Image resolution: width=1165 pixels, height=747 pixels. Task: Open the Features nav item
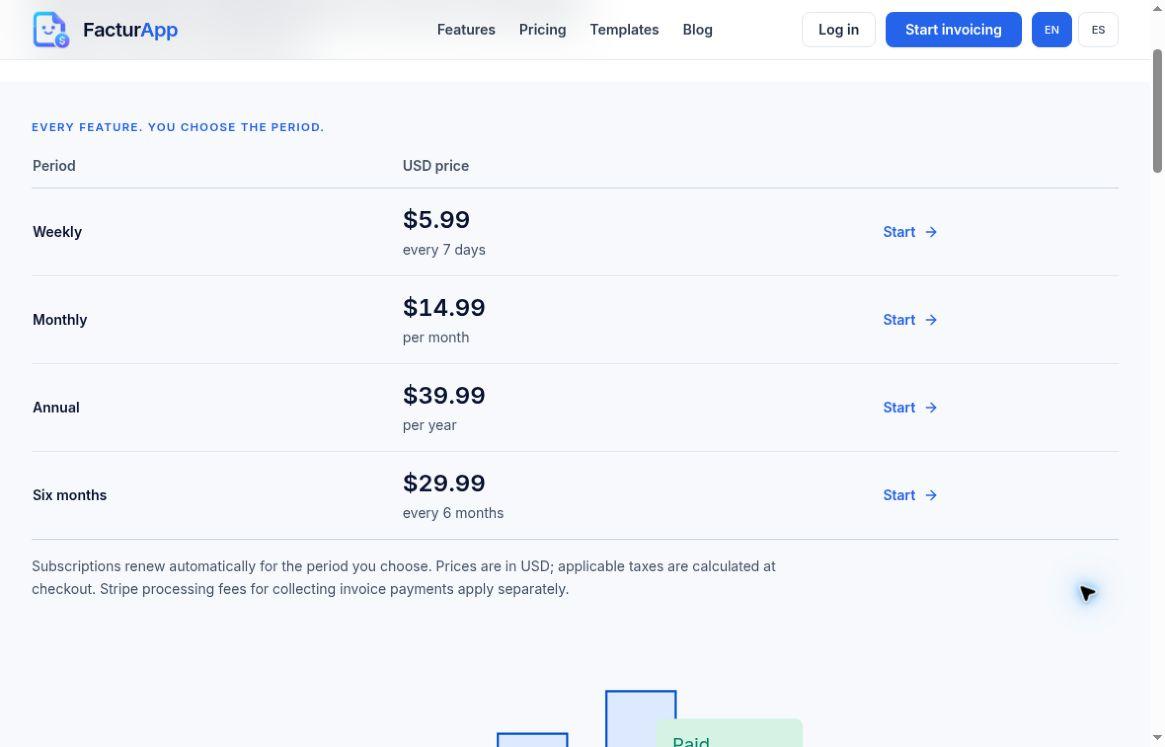466,30
